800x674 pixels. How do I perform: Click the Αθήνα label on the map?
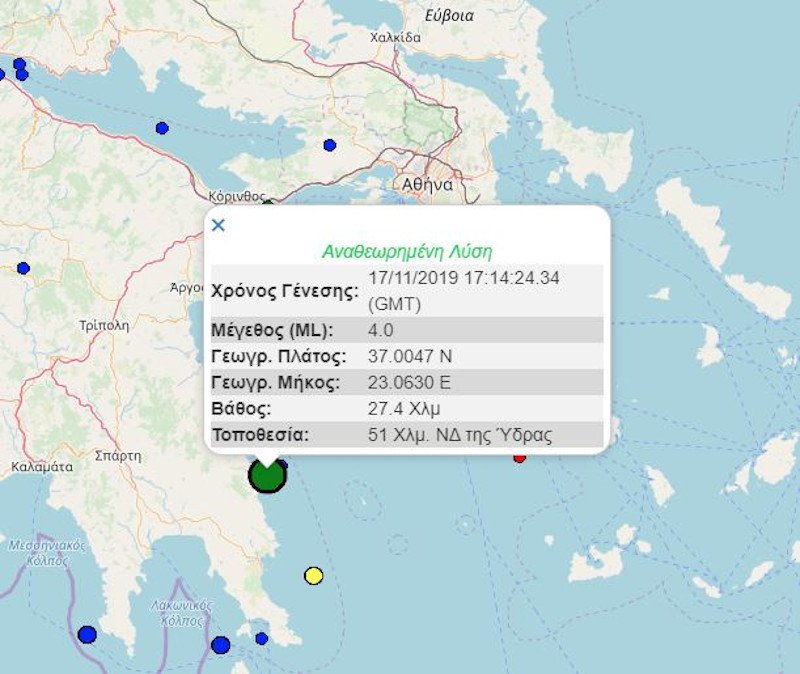pyautogui.click(x=428, y=185)
